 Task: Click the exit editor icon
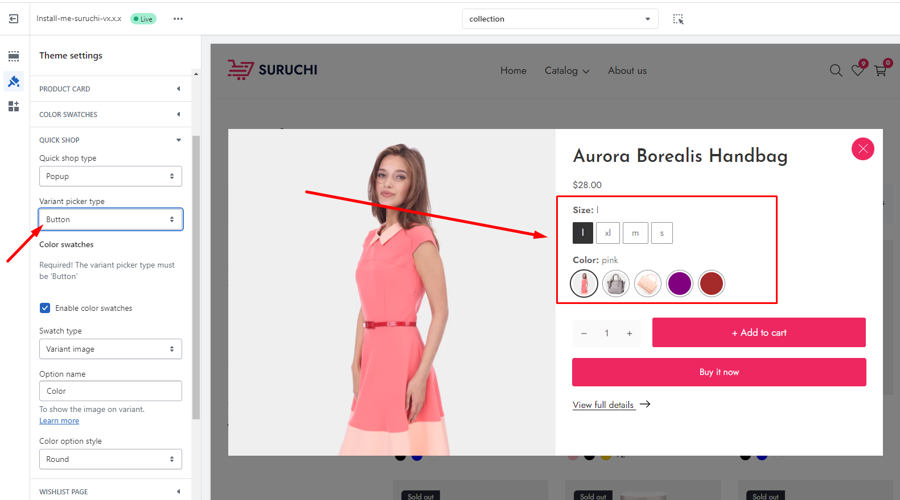(x=14, y=19)
